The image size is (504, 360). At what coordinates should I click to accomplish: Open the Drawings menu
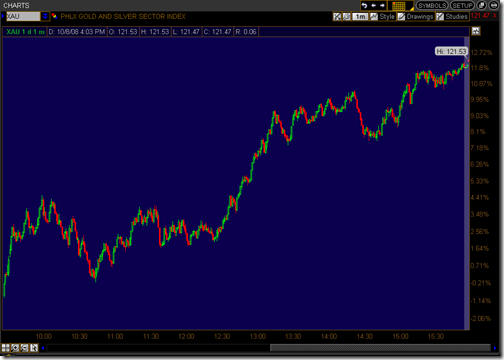tap(420, 16)
